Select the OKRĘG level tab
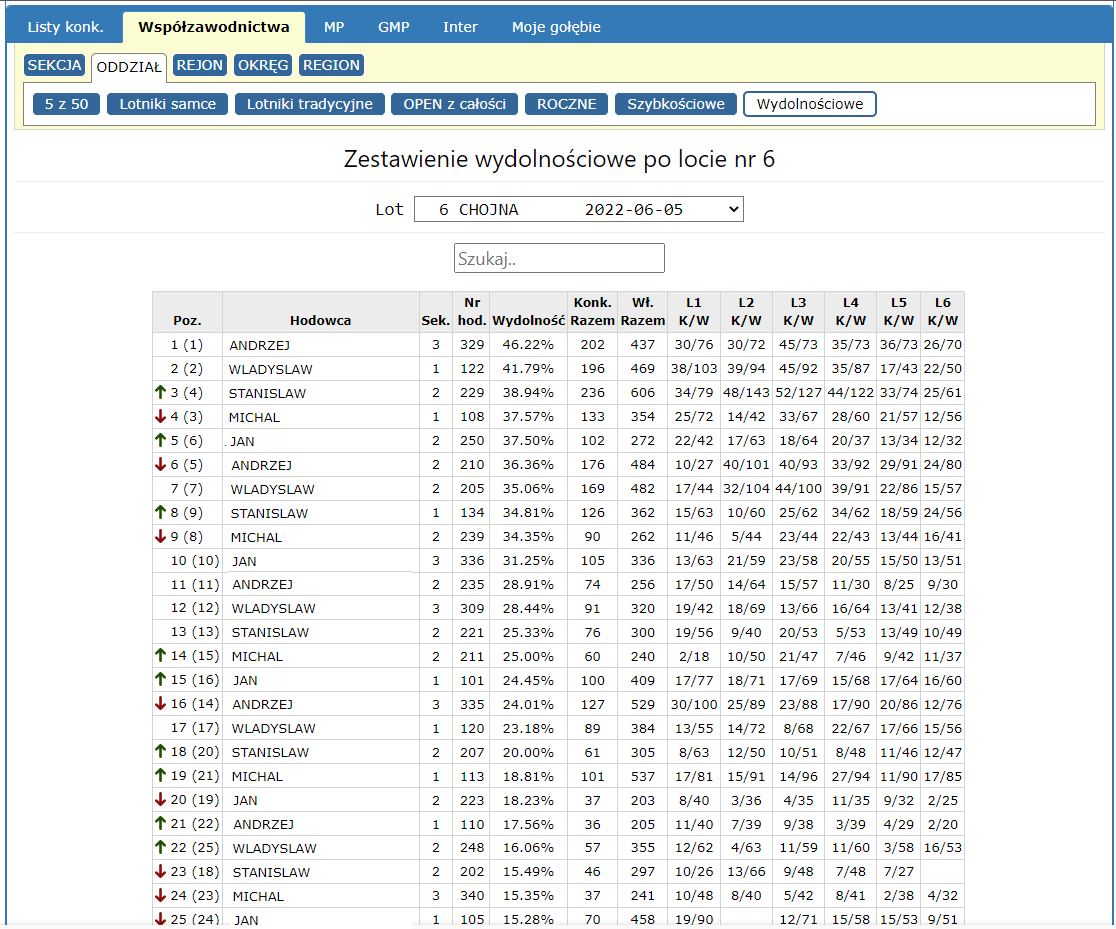1116x929 pixels. 263,65
